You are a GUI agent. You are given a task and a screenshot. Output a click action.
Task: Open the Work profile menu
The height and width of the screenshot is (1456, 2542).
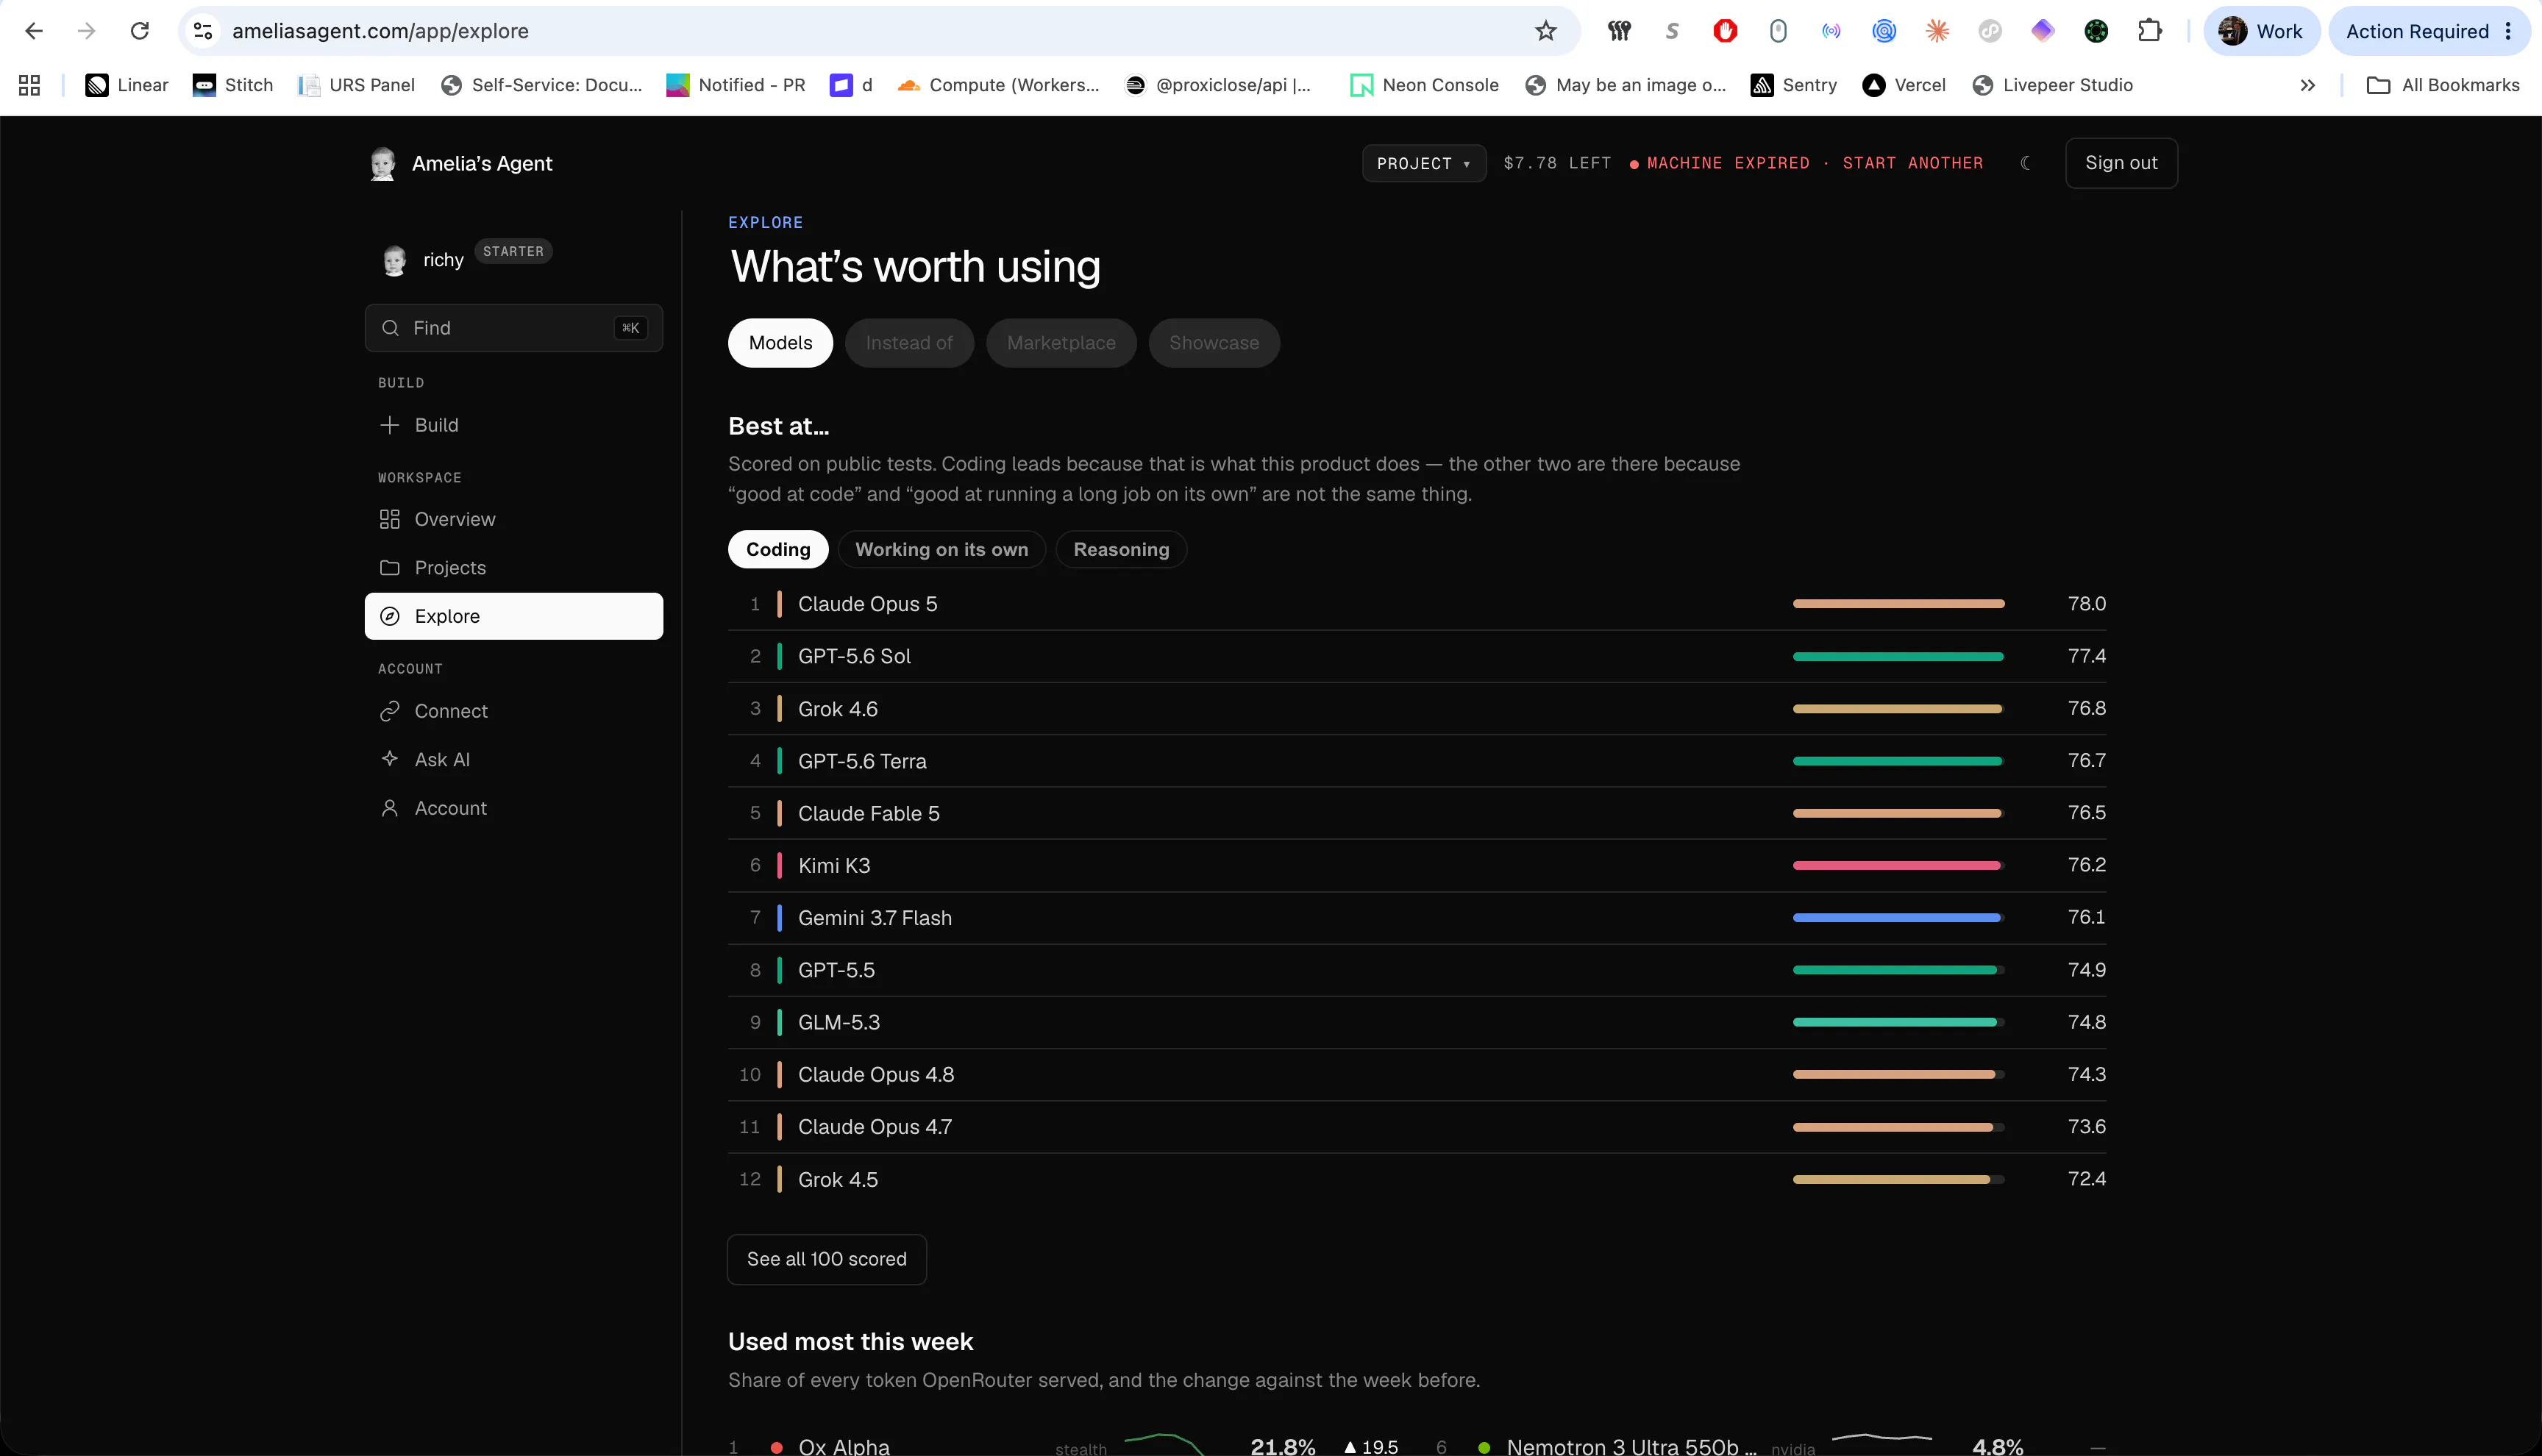[x=2260, y=31]
